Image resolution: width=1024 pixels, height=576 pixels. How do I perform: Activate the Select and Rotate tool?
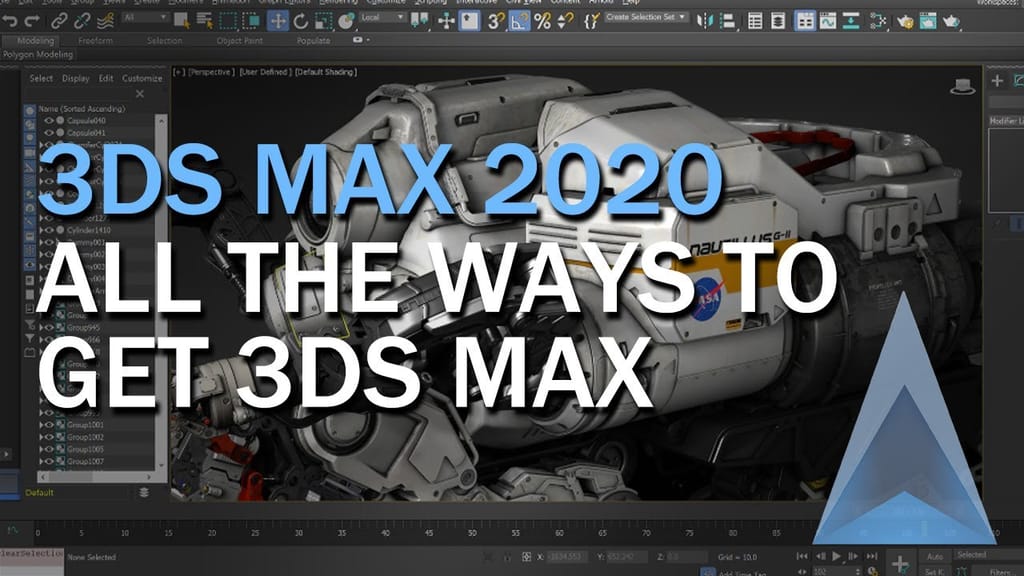click(x=301, y=17)
